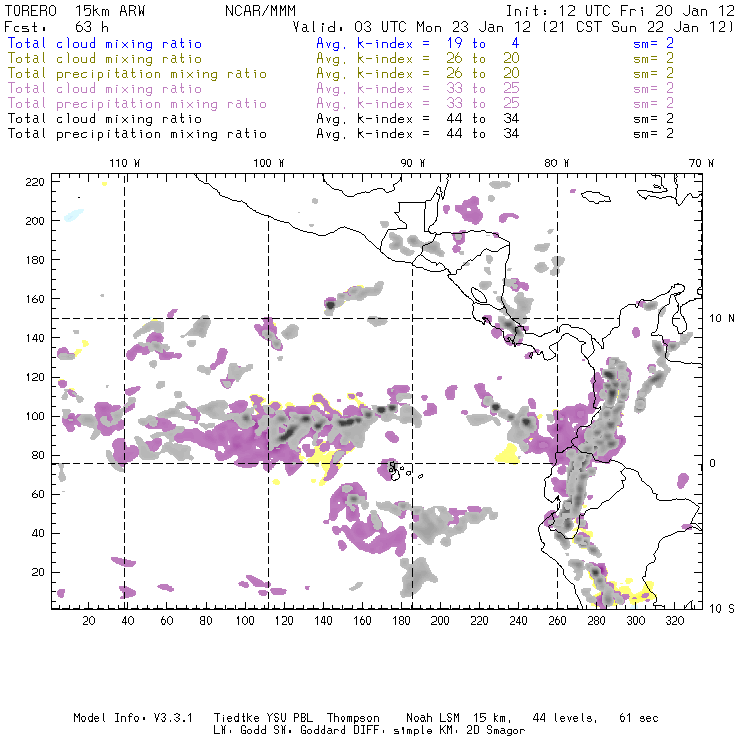The height and width of the screenshot is (740, 740).
Task: Click the "44 levels," footer text
Action: 565,718
